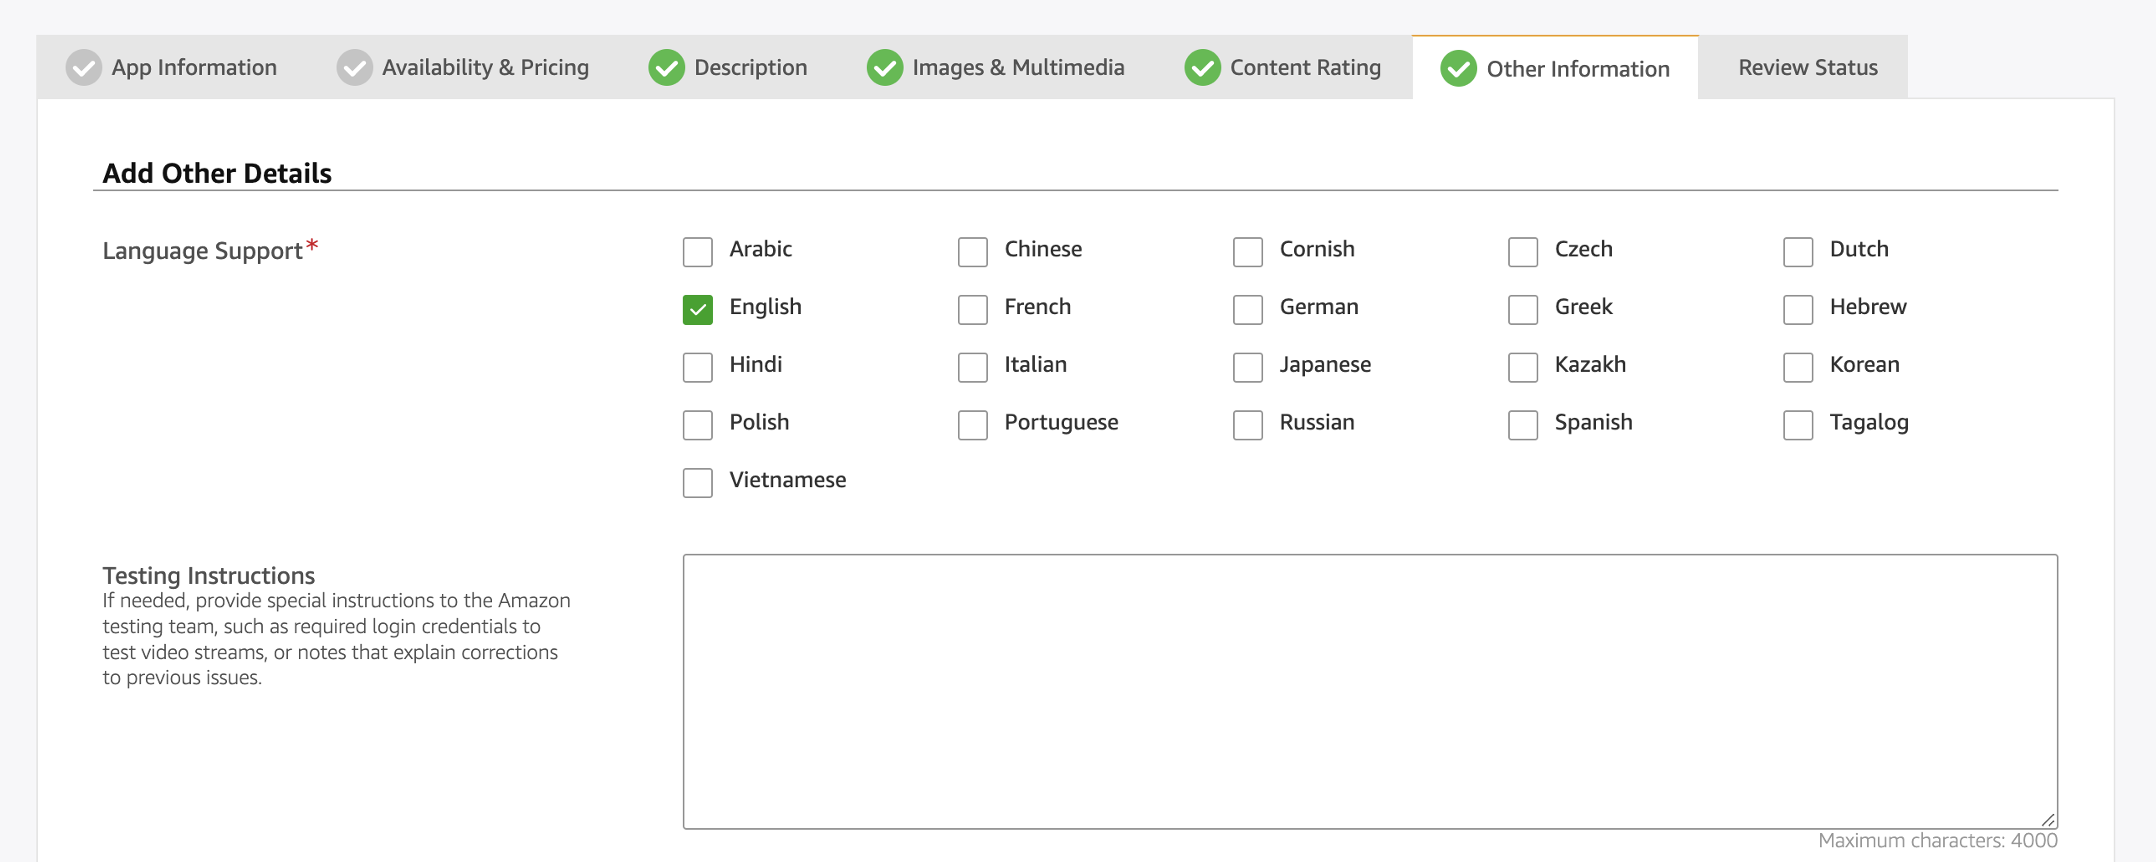Tick the Vietnamese checkbox
Screen dimensions: 2156x862
coord(698,483)
